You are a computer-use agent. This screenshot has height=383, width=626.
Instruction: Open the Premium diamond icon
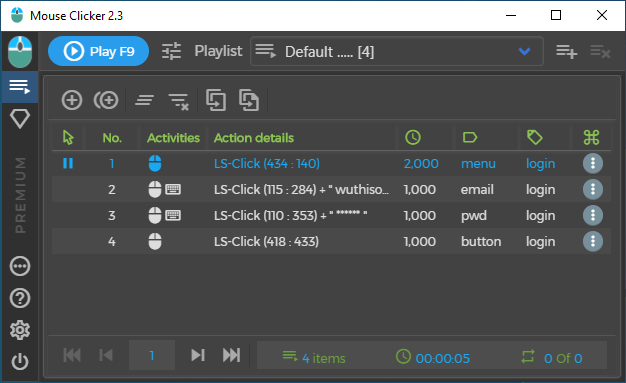[20, 119]
